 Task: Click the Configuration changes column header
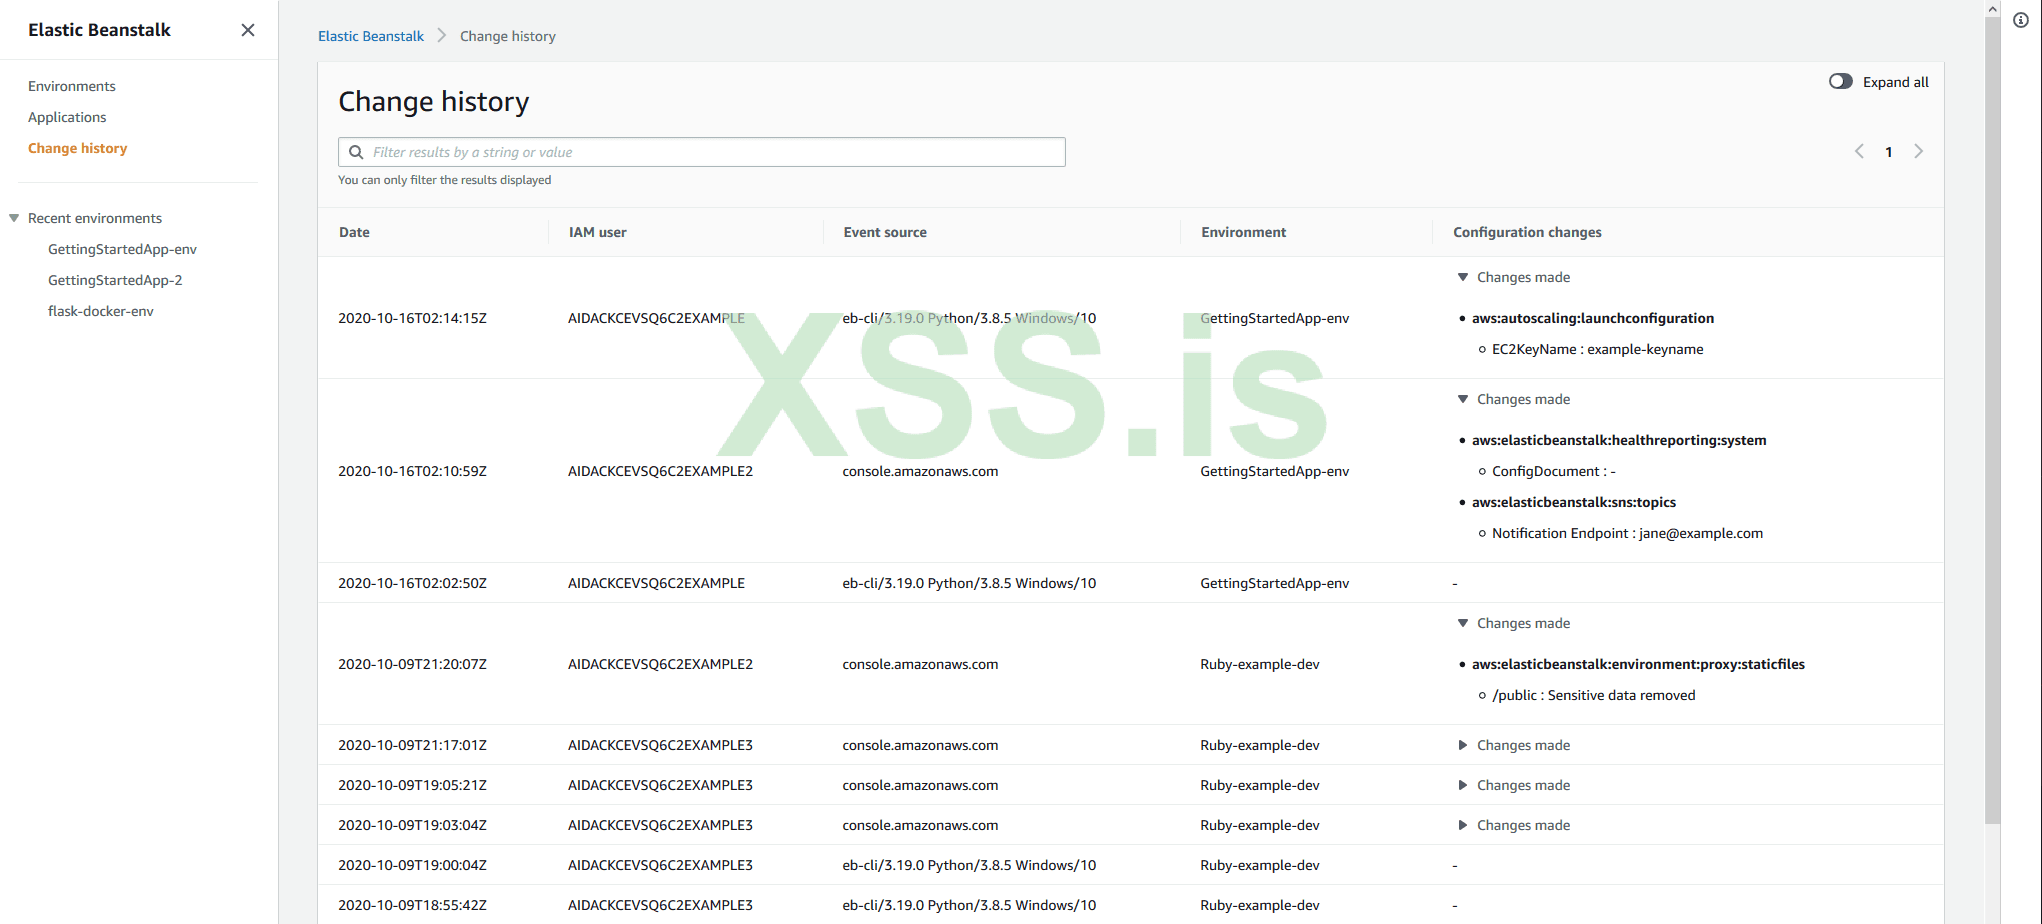(x=1527, y=232)
